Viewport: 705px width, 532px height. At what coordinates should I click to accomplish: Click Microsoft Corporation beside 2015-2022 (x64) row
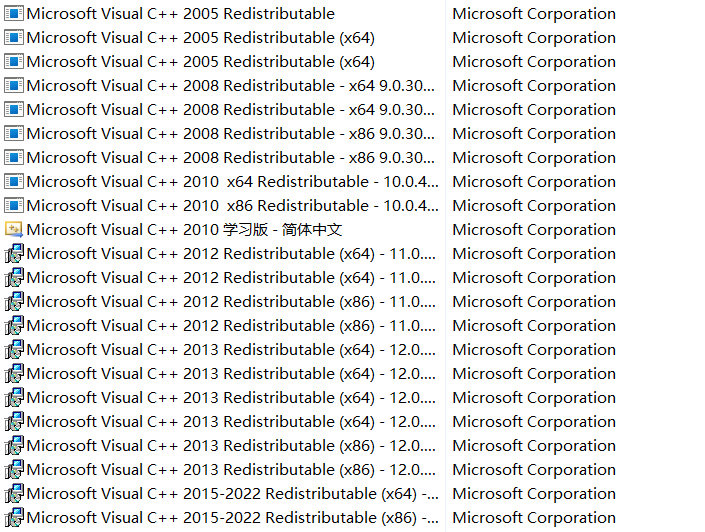pos(534,494)
